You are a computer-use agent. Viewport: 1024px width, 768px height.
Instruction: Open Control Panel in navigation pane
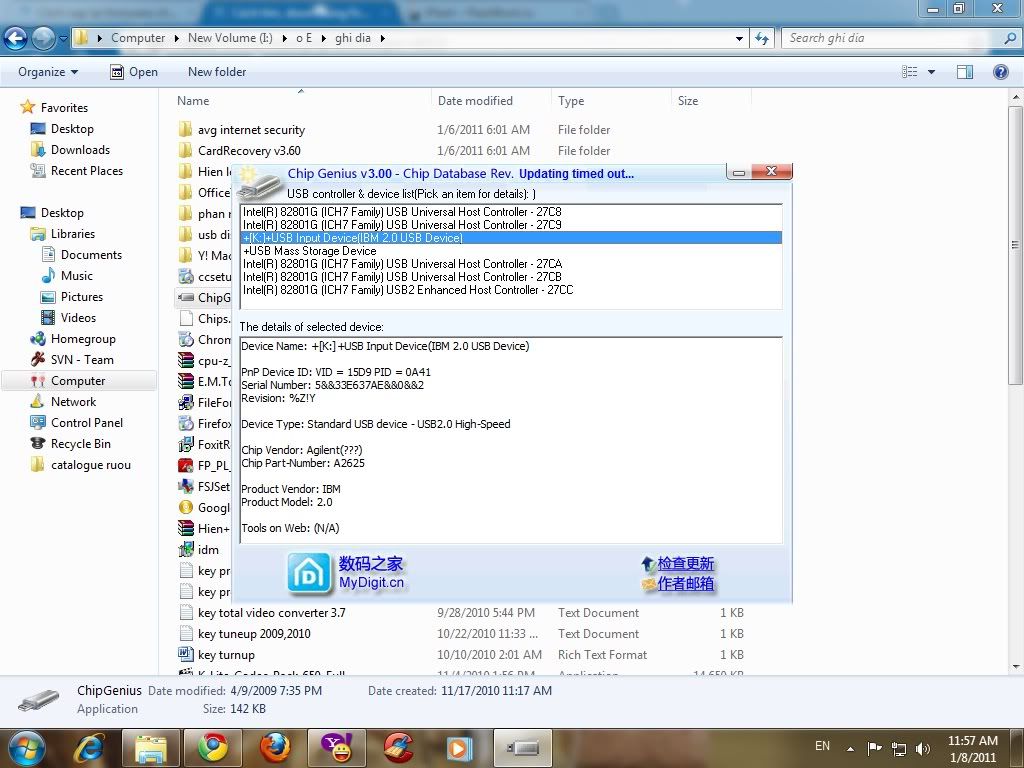[77, 423]
